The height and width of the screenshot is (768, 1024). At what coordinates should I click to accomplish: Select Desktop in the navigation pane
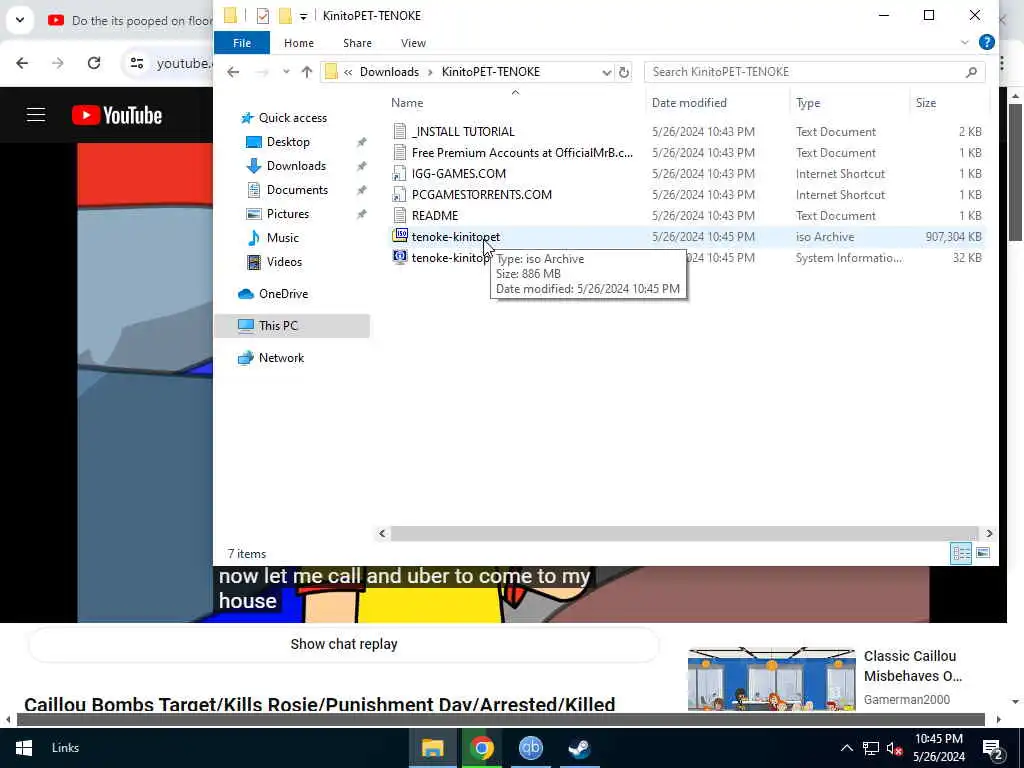[287, 142]
